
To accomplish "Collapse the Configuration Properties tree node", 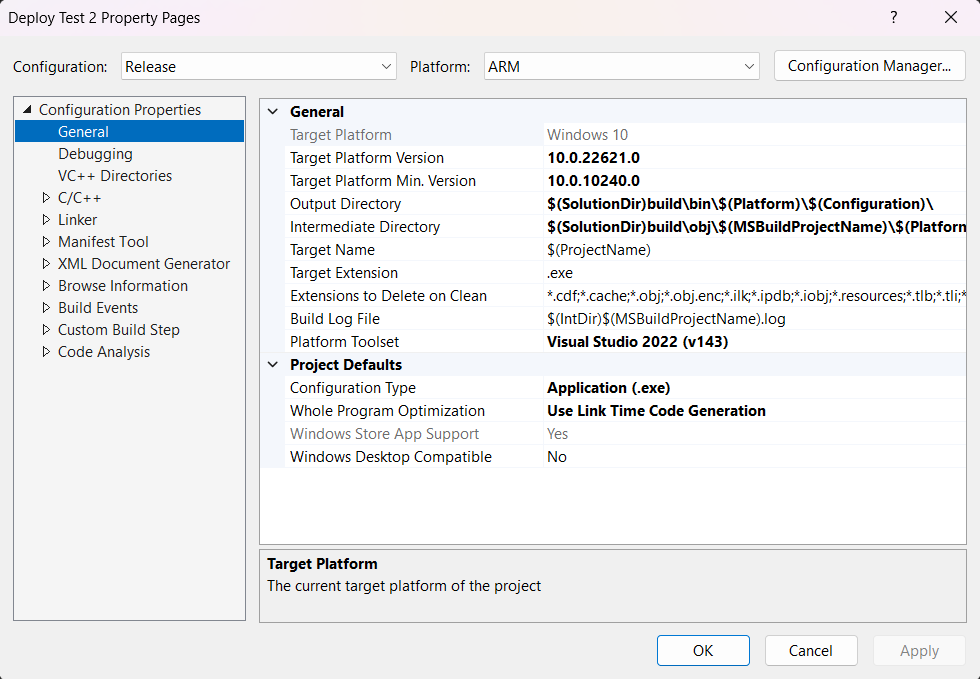I will 27,110.
